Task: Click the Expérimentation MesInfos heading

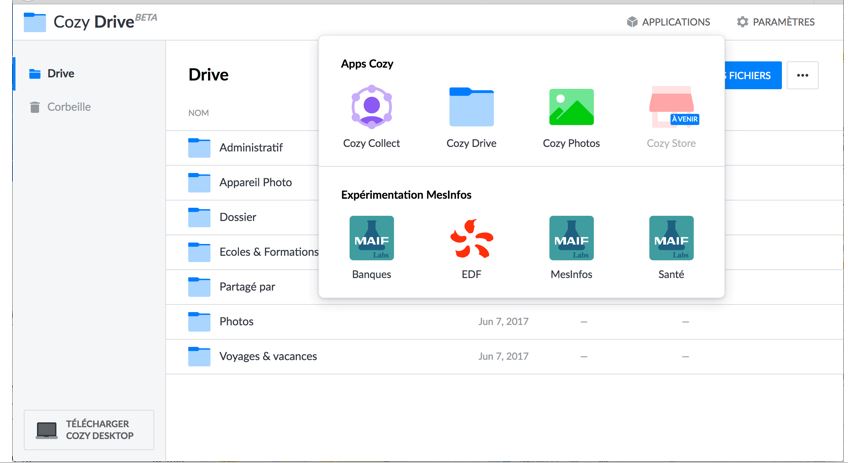Action: pos(406,195)
